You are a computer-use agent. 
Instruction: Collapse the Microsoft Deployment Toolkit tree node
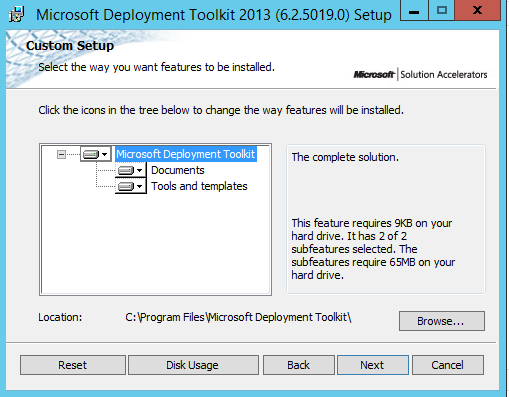pyautogui.click(x=61, y=154)
